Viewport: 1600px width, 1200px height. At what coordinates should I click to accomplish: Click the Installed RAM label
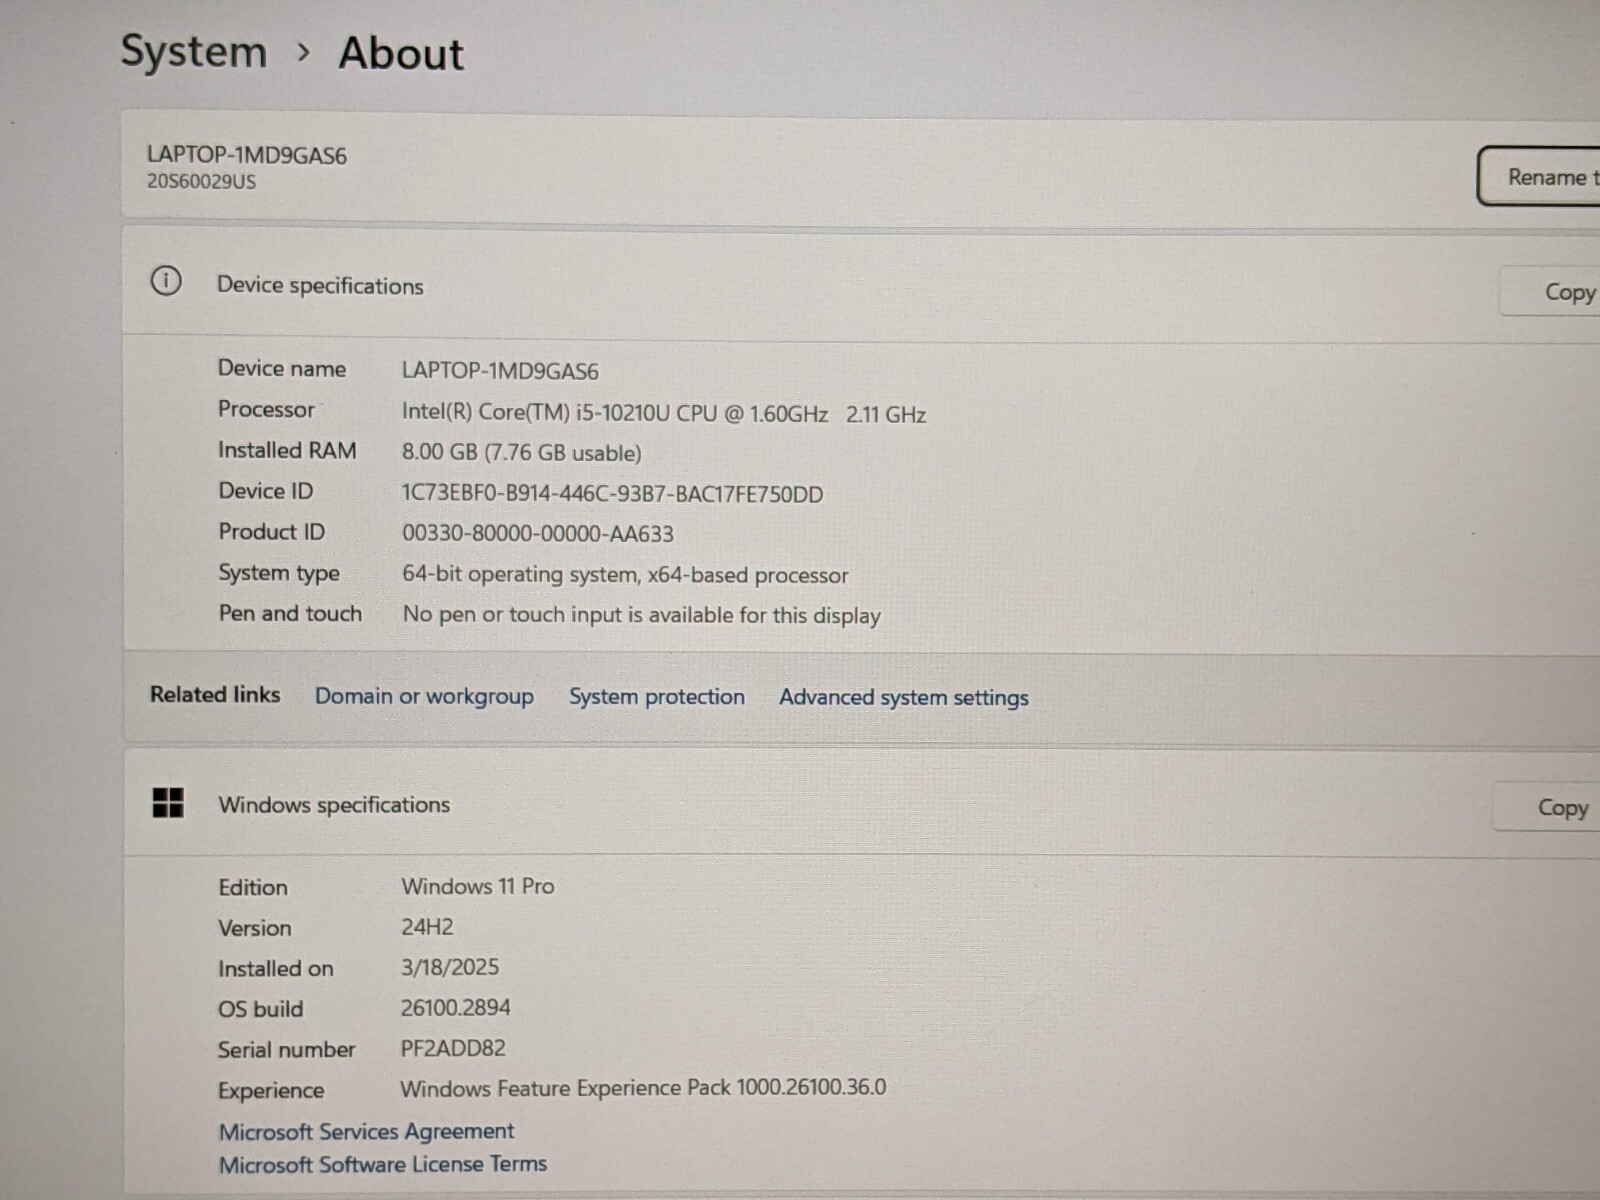tap(287, 450)
